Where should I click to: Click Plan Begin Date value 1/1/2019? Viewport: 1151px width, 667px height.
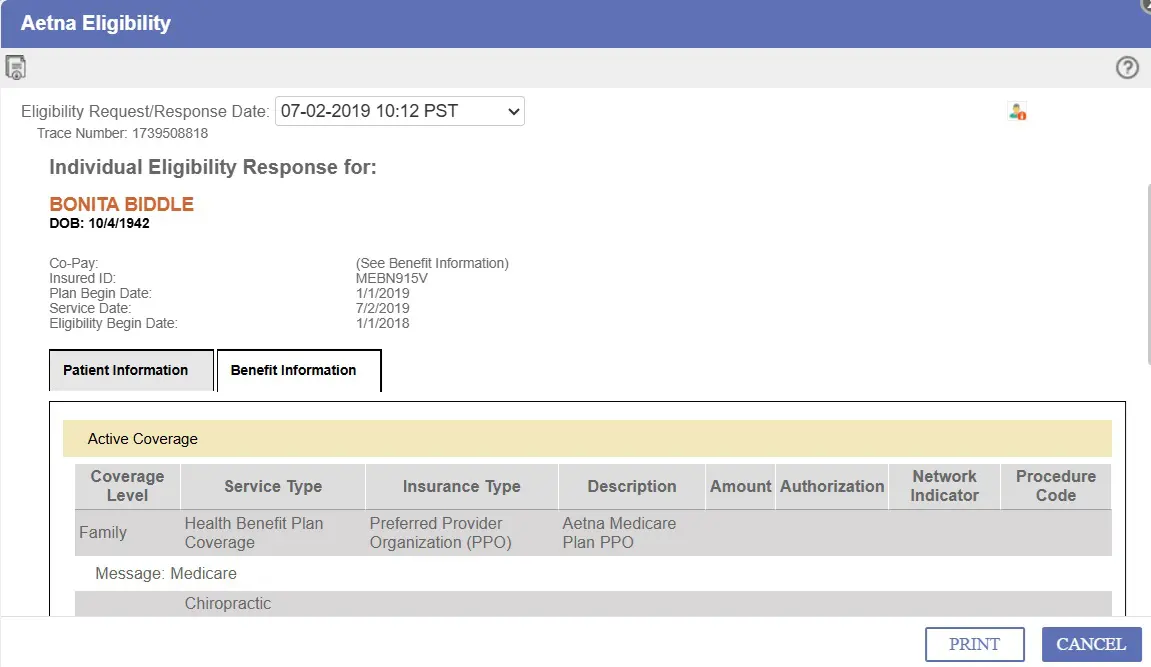tap(382, 294)
